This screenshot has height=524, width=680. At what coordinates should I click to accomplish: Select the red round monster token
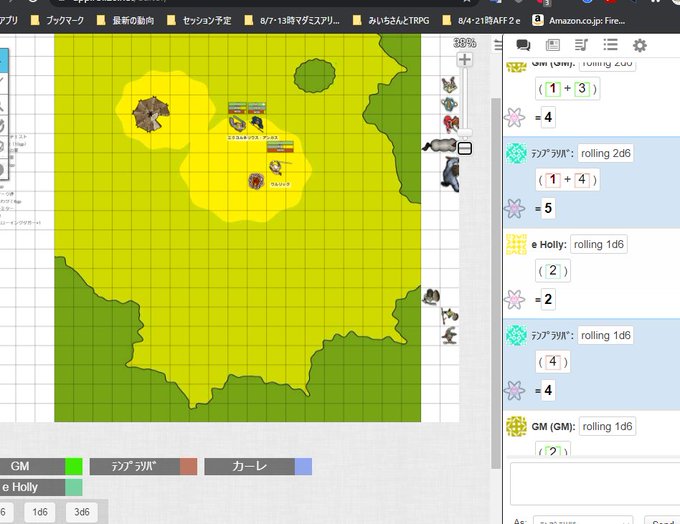coord(256,181)
